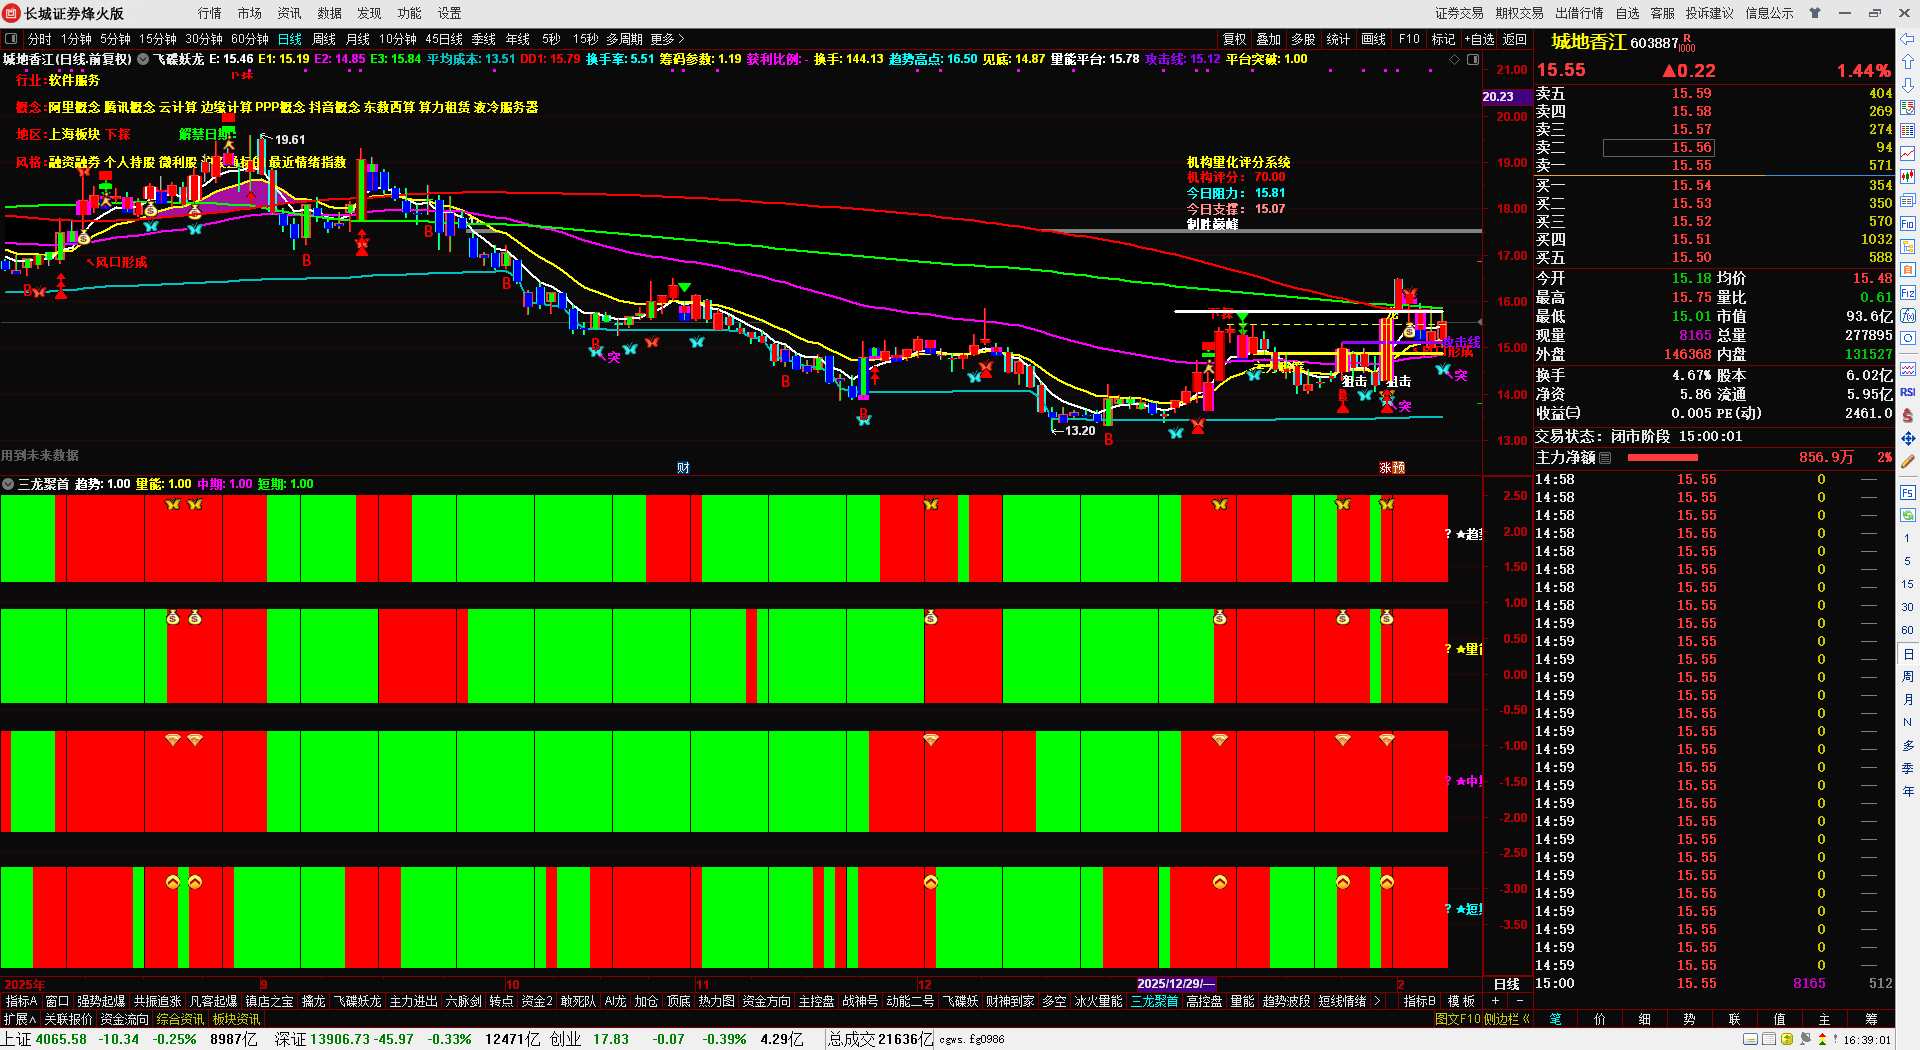Viewport: 1920px width, 1050px height.
Task: Expand the 扩展 panel at bottom left
Action: click(20, 1019)
